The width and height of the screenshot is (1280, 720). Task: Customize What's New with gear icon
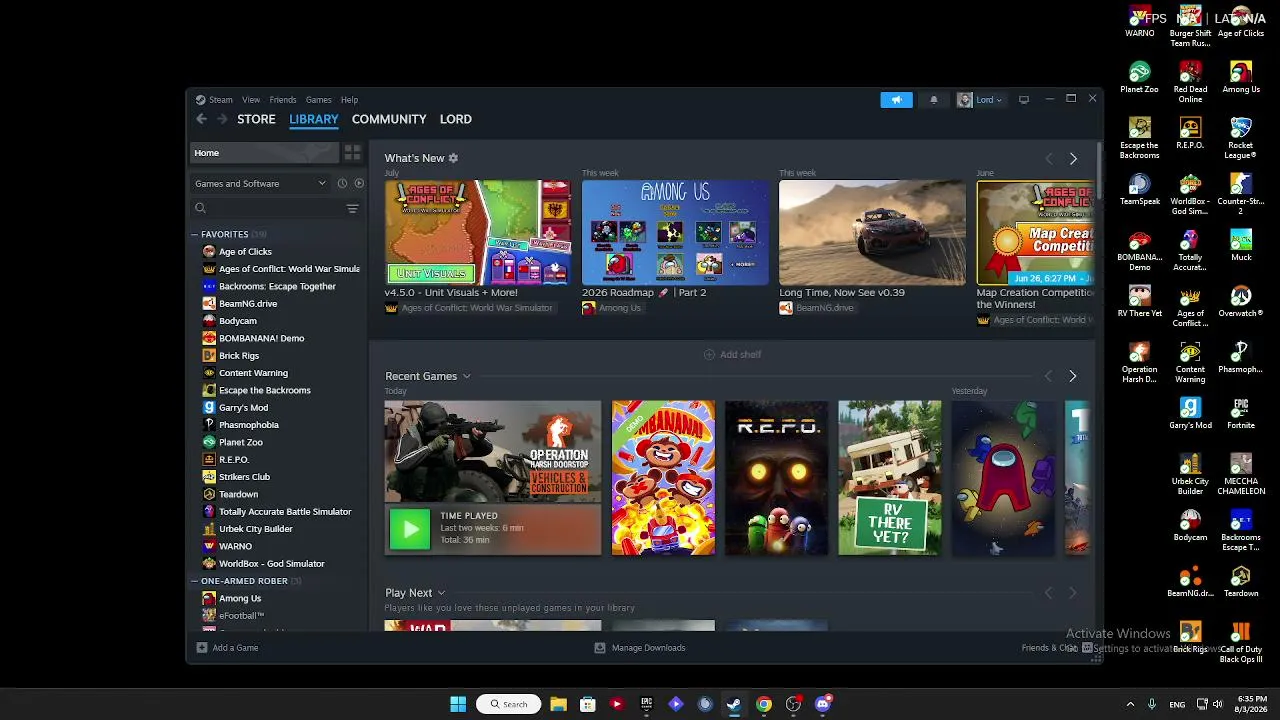click(x=453, y=158)
